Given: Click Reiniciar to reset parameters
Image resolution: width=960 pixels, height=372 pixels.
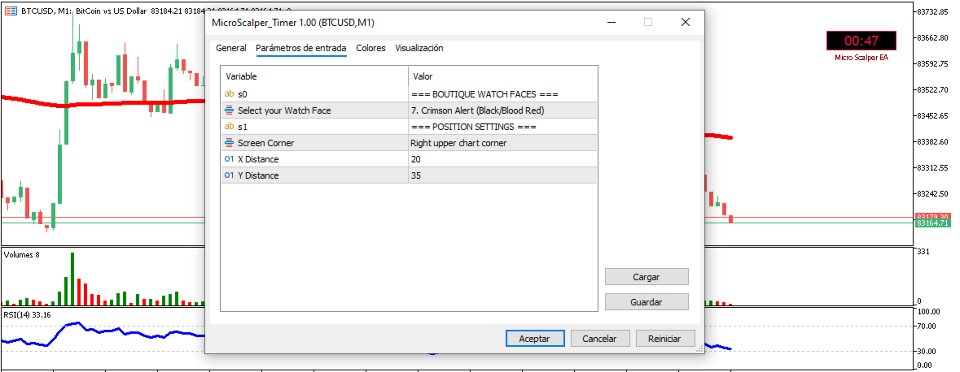Looking at the screenshot, I should [x=666, y=338].
